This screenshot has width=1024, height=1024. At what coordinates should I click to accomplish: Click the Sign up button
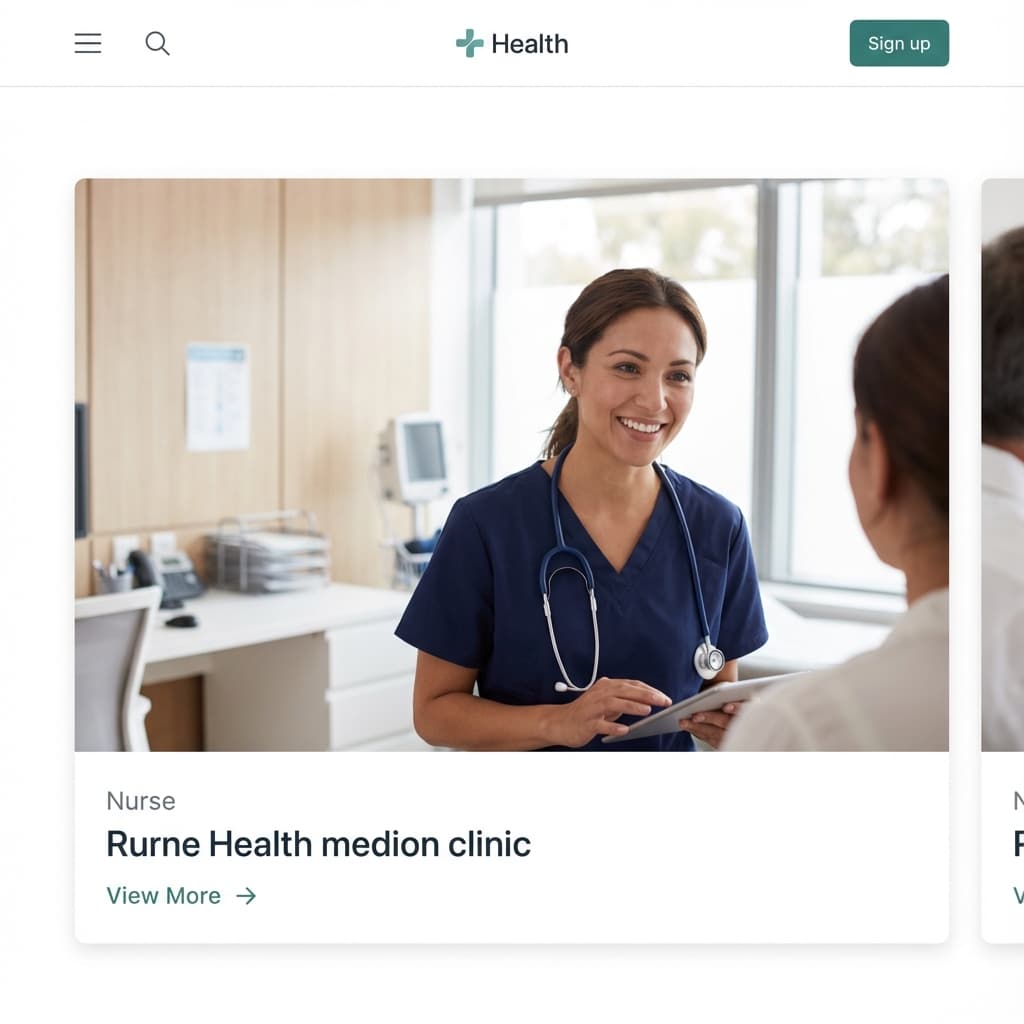(x=899, y=43)
